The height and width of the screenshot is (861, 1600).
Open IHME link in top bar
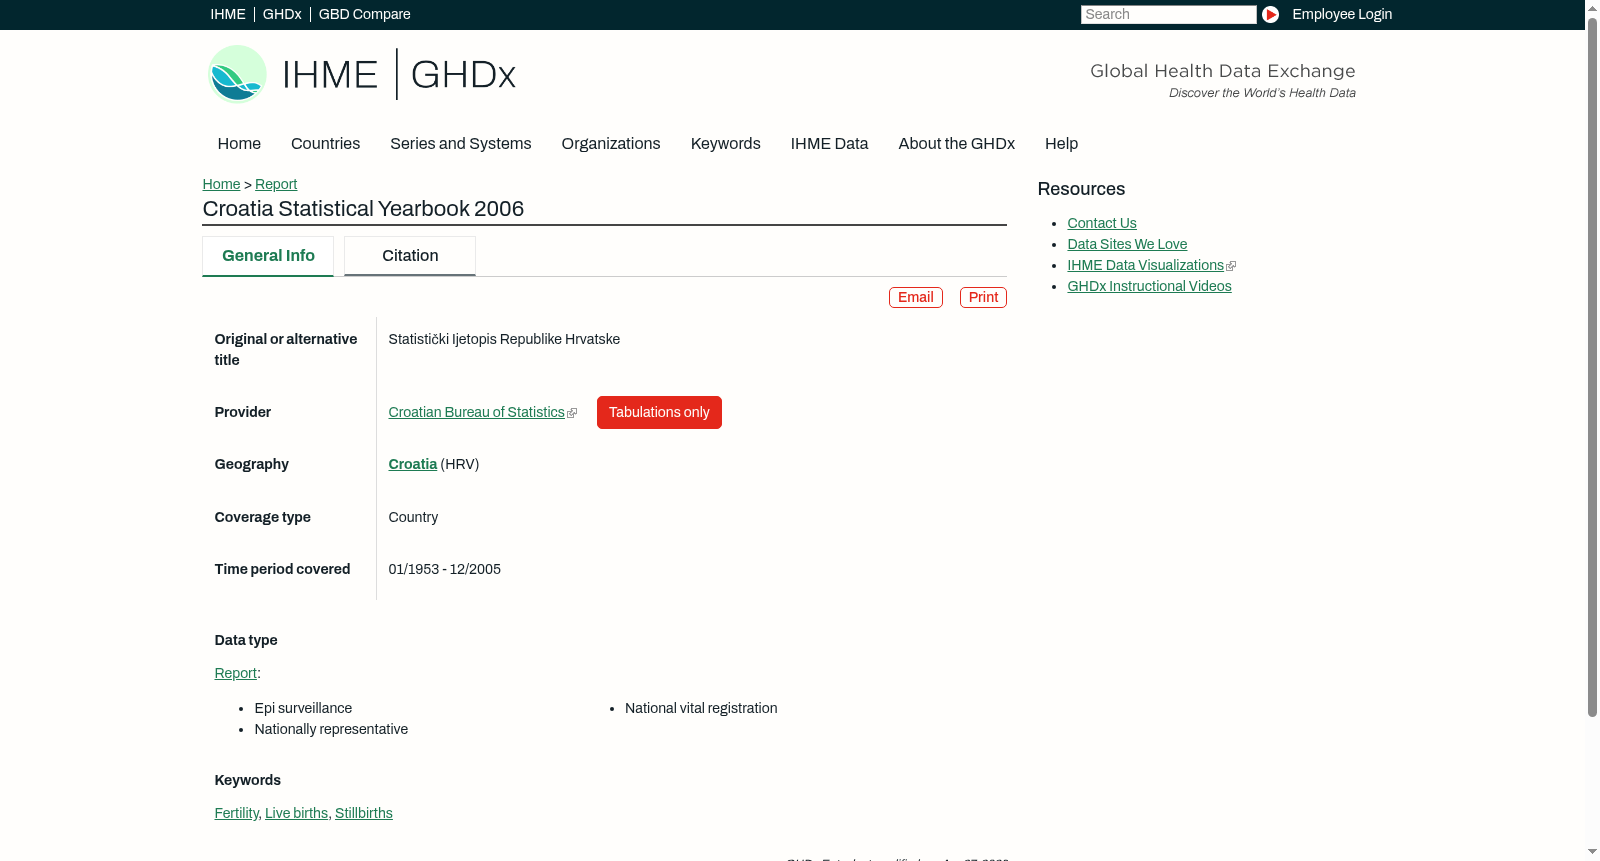tap(228, 14)
